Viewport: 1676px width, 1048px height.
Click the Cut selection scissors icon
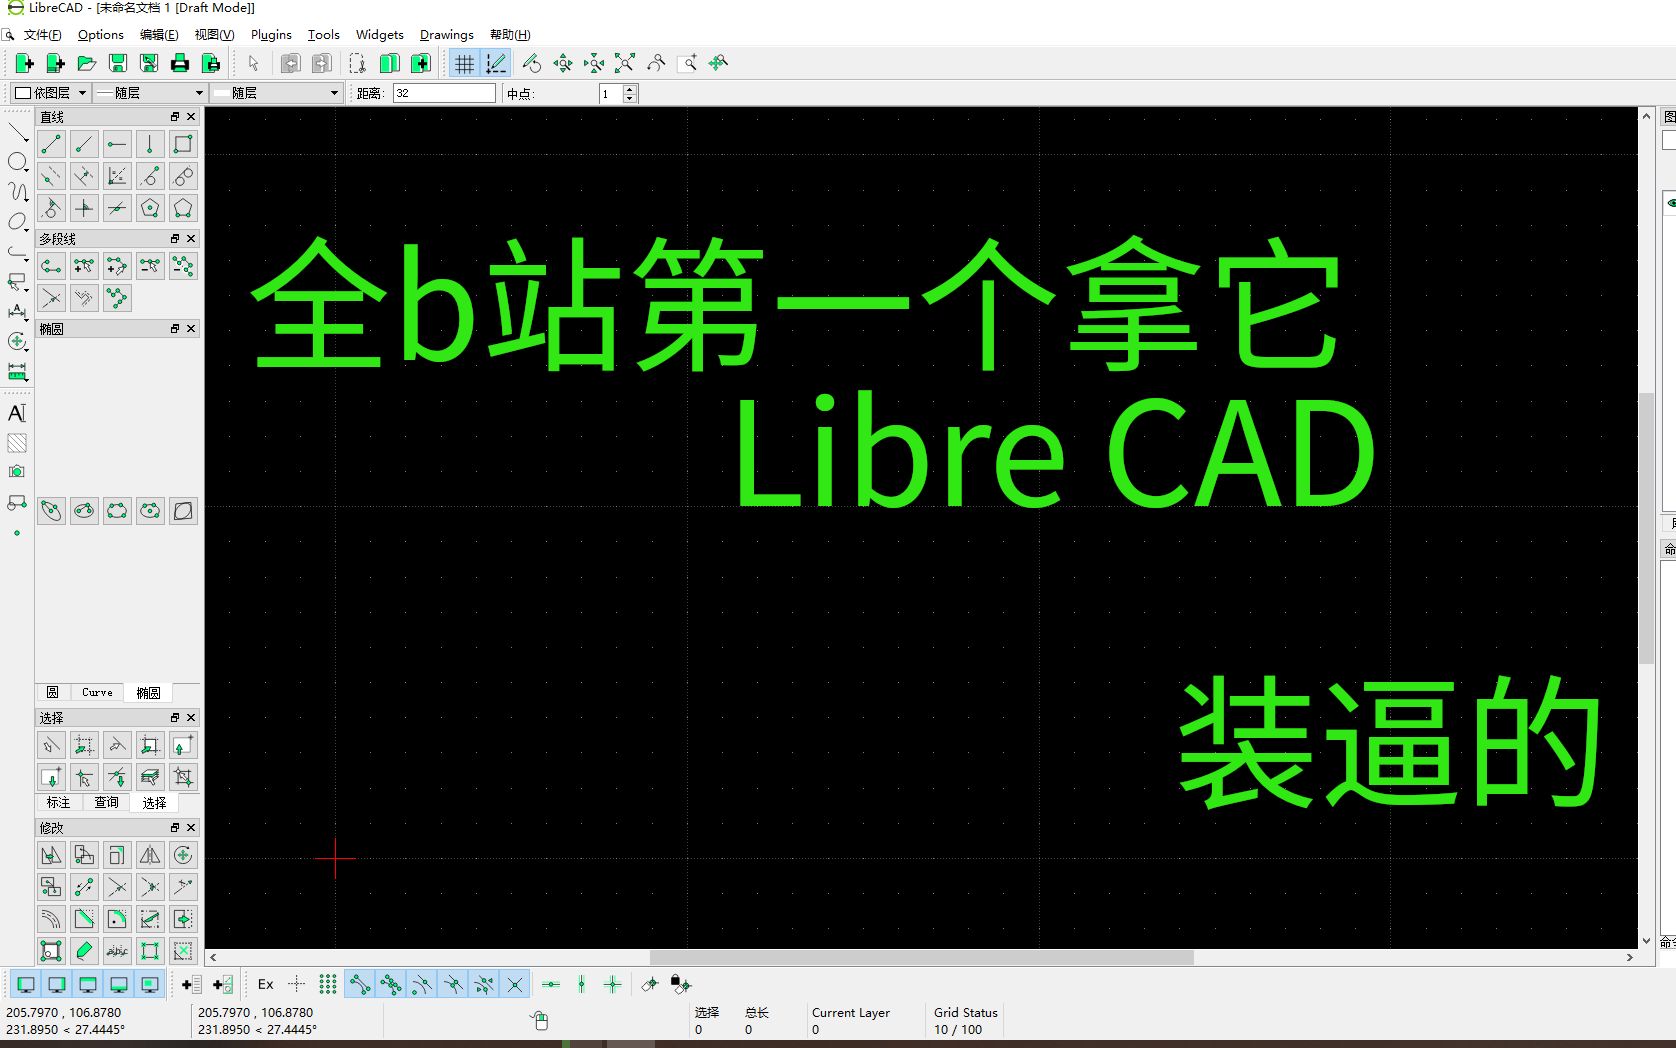(358, 64)
